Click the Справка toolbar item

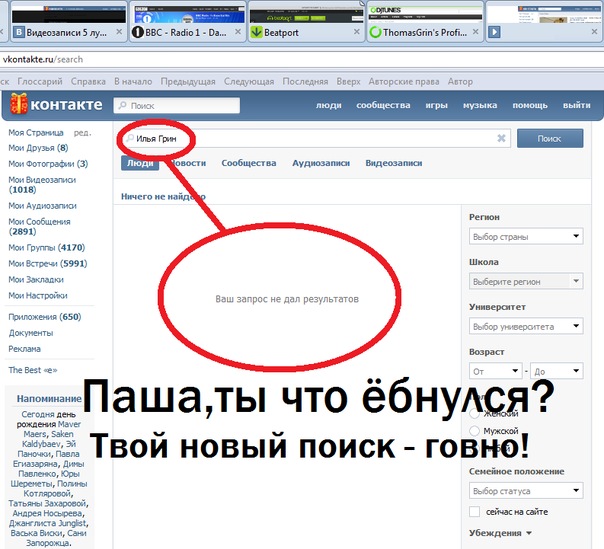pyautogui.click(x=88, y=81)
